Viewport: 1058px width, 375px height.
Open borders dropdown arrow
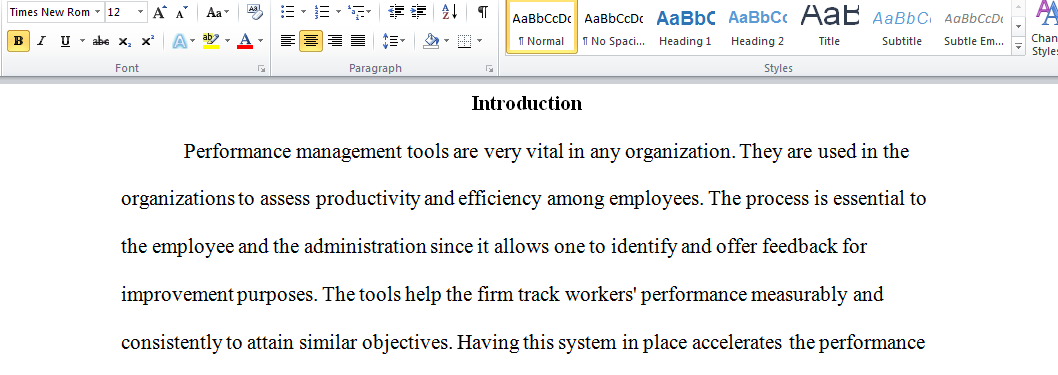point(480,41)
